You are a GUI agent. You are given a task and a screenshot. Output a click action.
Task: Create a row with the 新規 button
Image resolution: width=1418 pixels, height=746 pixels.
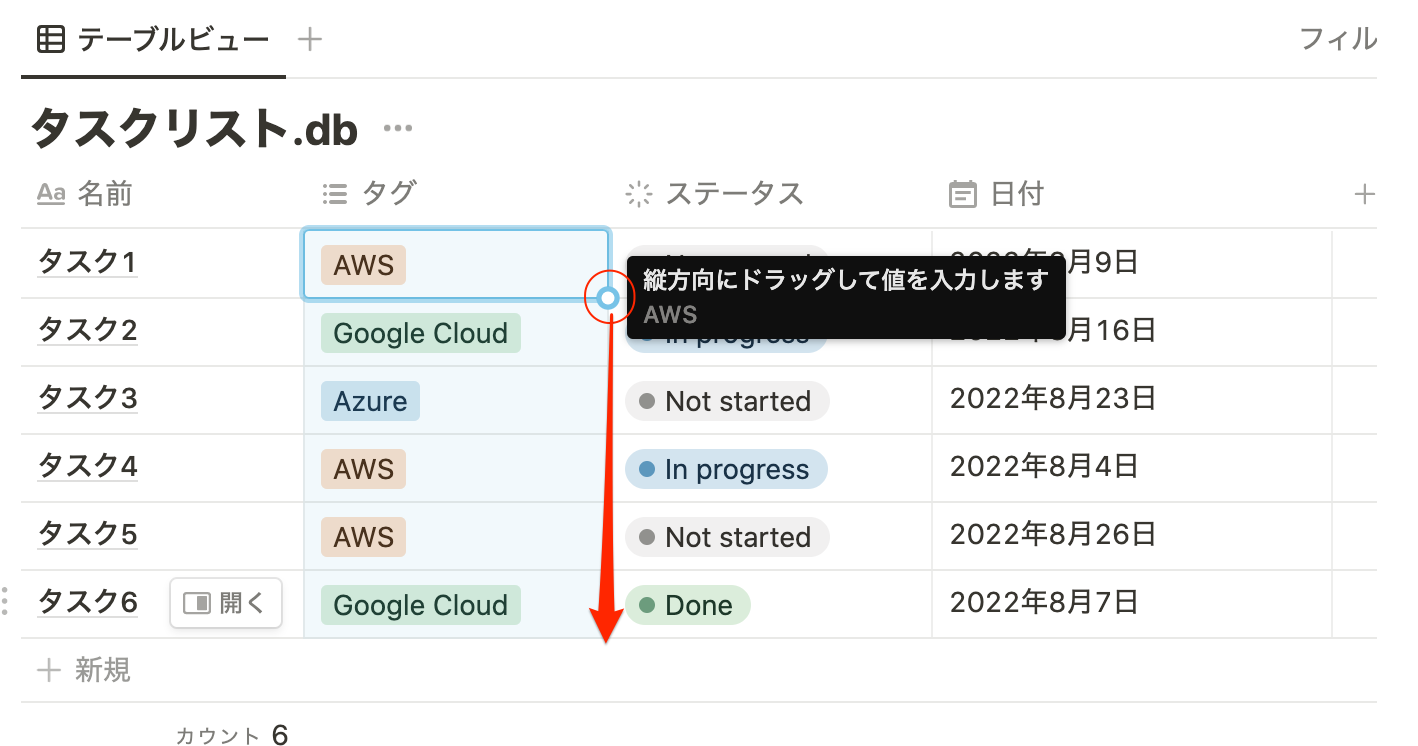(x=83, y=670)
